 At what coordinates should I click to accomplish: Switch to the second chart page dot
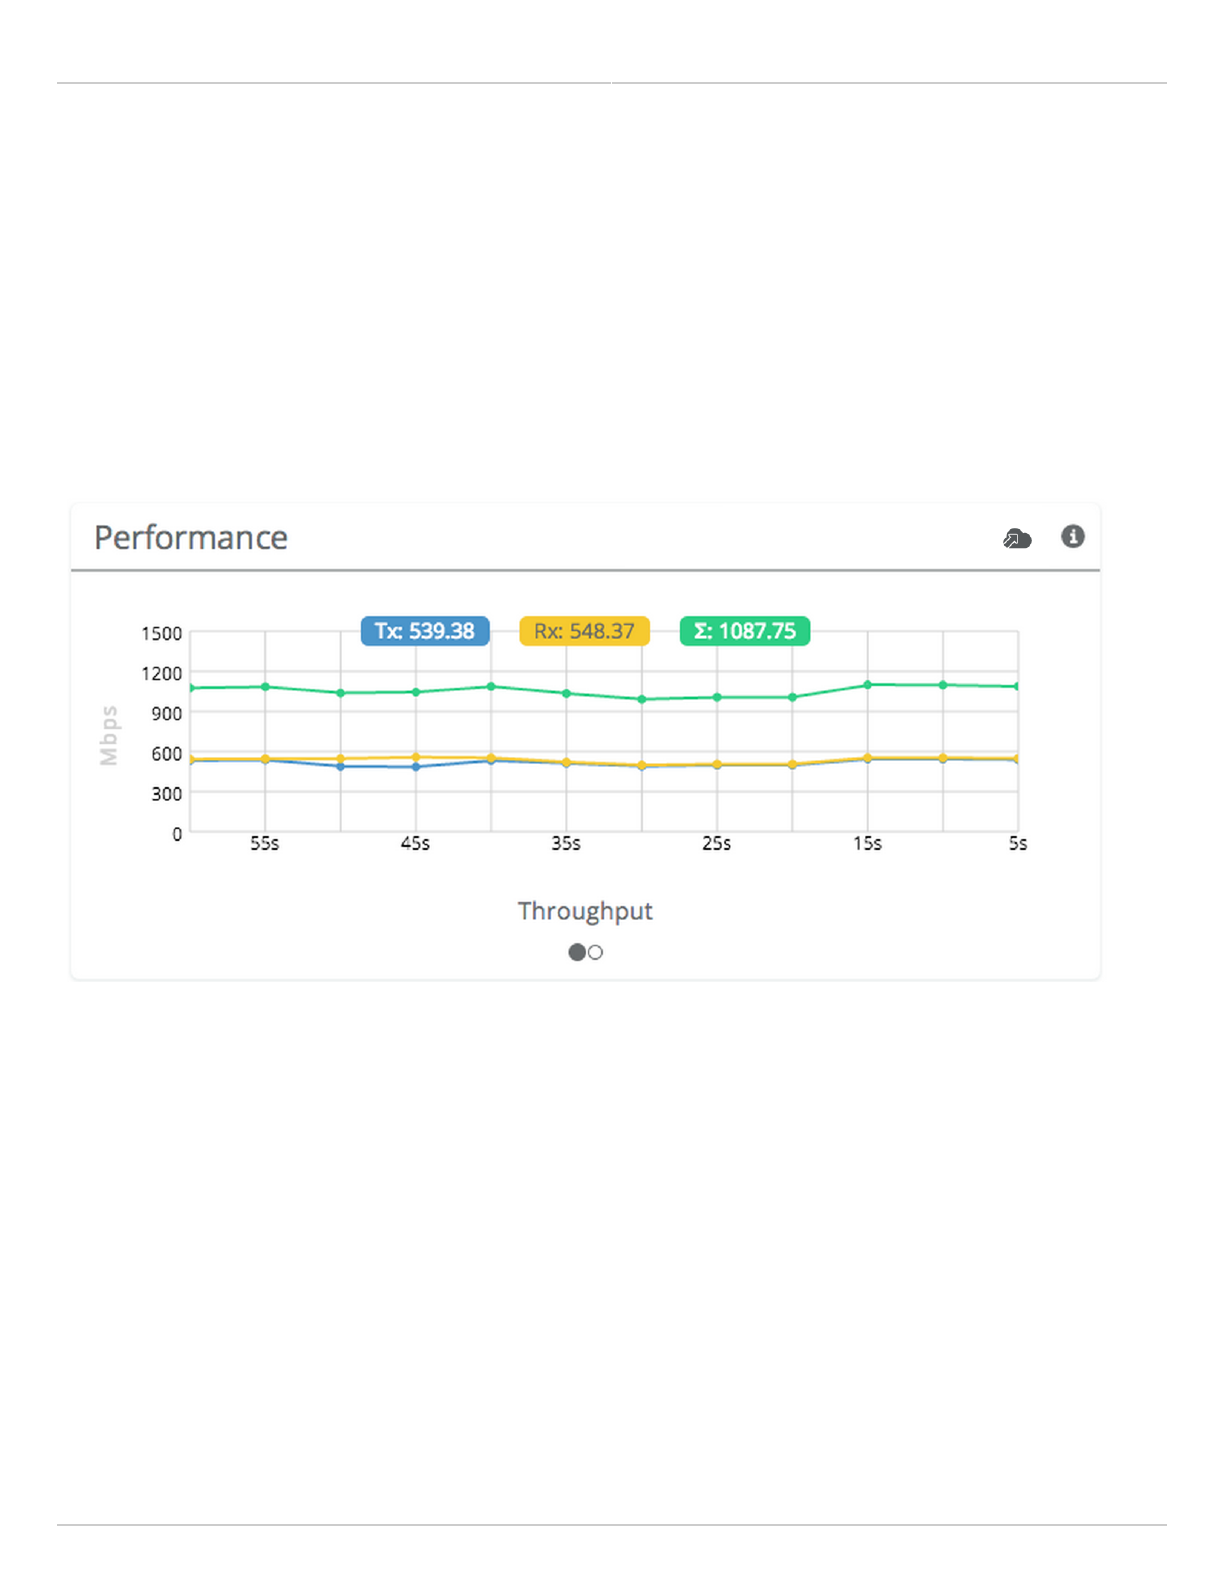coord(596,952)
